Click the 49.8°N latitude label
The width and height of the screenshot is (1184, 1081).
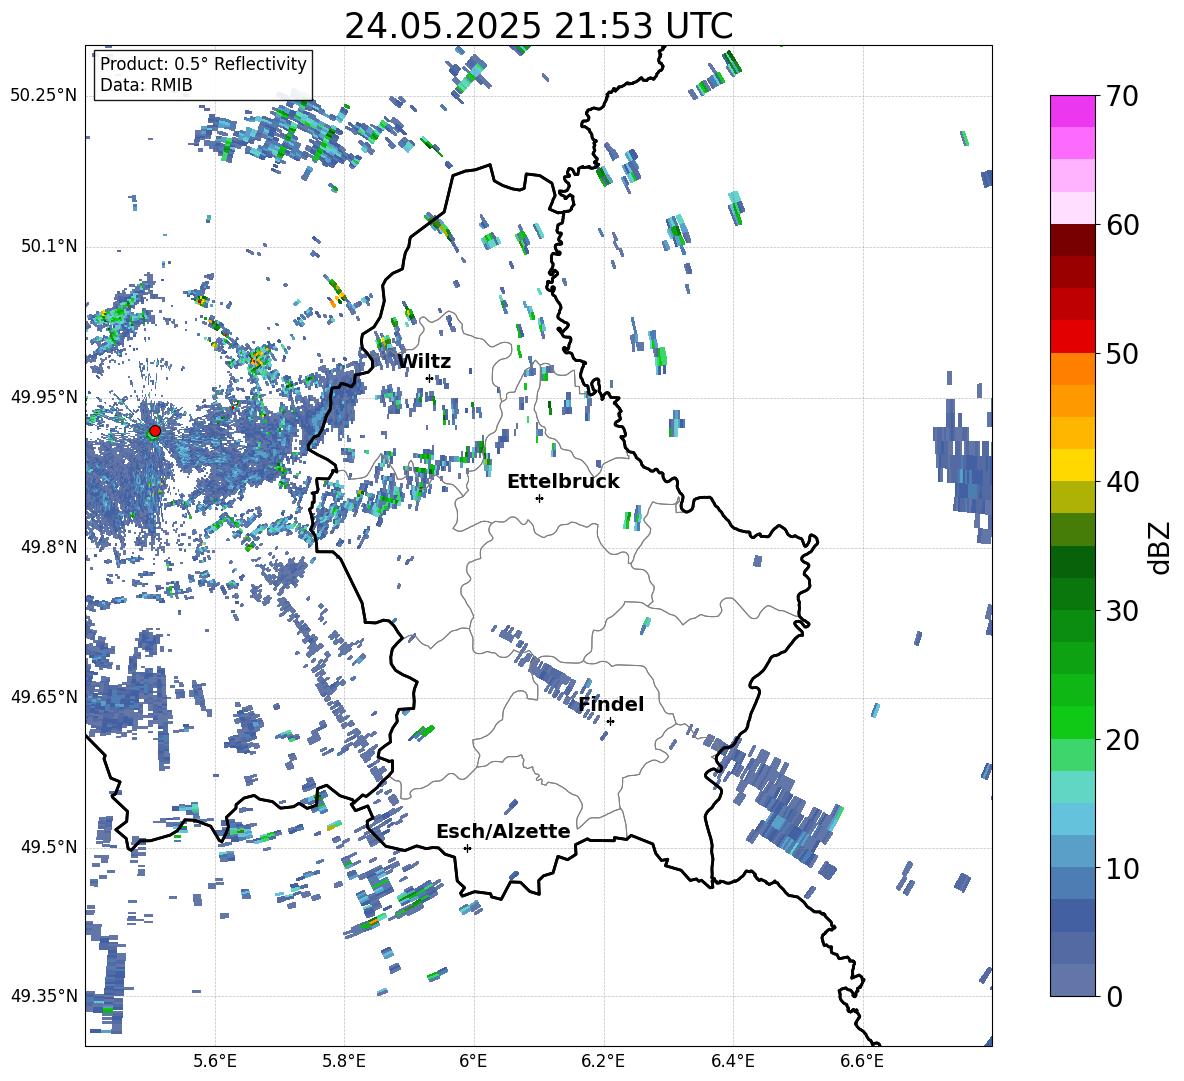coord(49,547)
